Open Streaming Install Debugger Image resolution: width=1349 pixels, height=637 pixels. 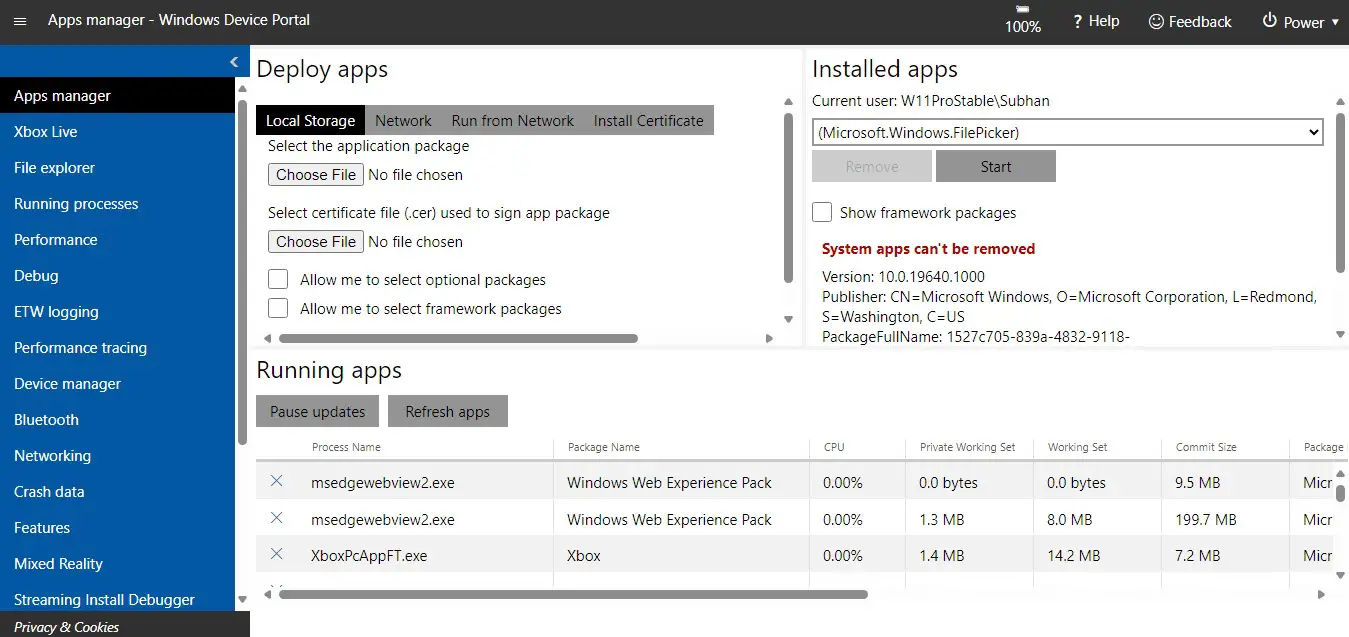[117, 599]
